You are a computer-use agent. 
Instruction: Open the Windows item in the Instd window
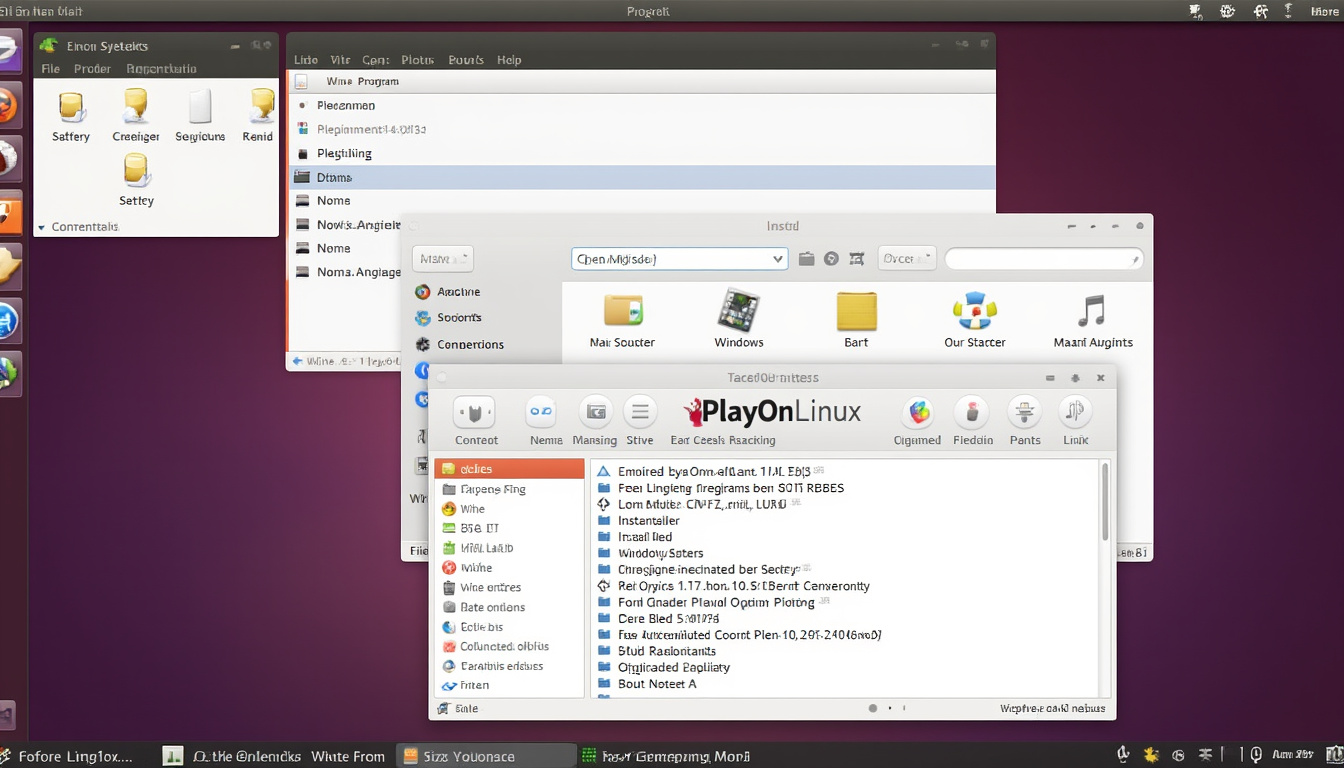click(739, 311)
